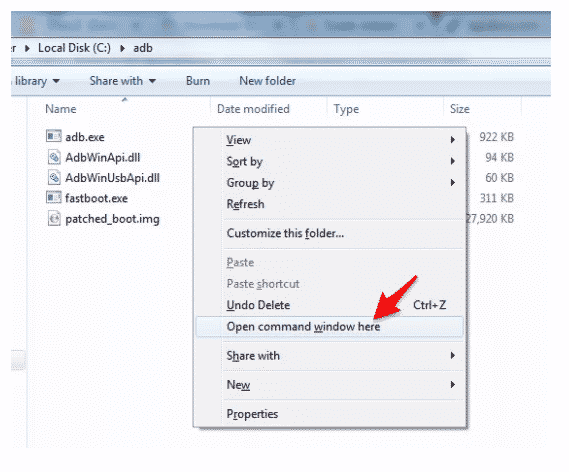Click Local Disk (C:) in address bar
The height and width of the screenshot is (472, 569).
click(74, 48)
